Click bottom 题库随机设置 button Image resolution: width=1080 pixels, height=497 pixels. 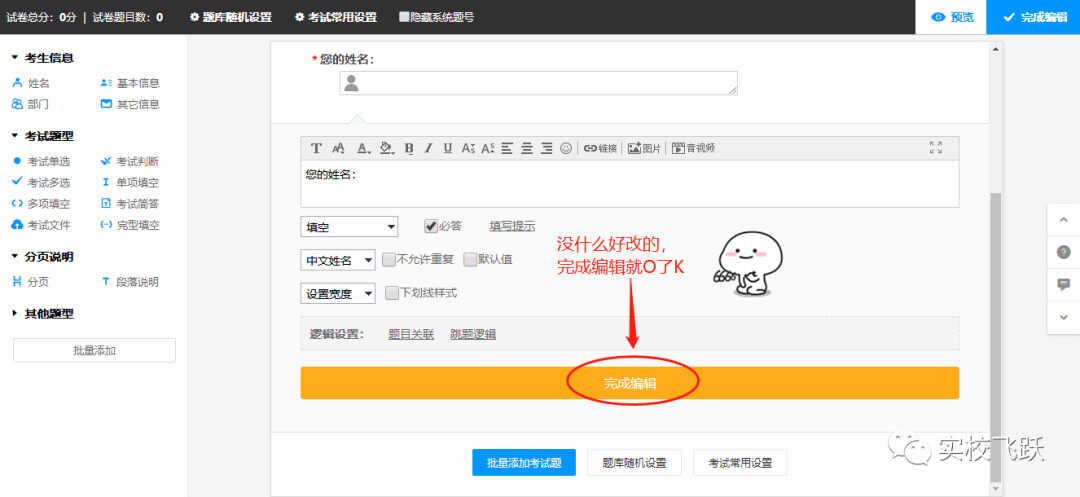point(634,463)
